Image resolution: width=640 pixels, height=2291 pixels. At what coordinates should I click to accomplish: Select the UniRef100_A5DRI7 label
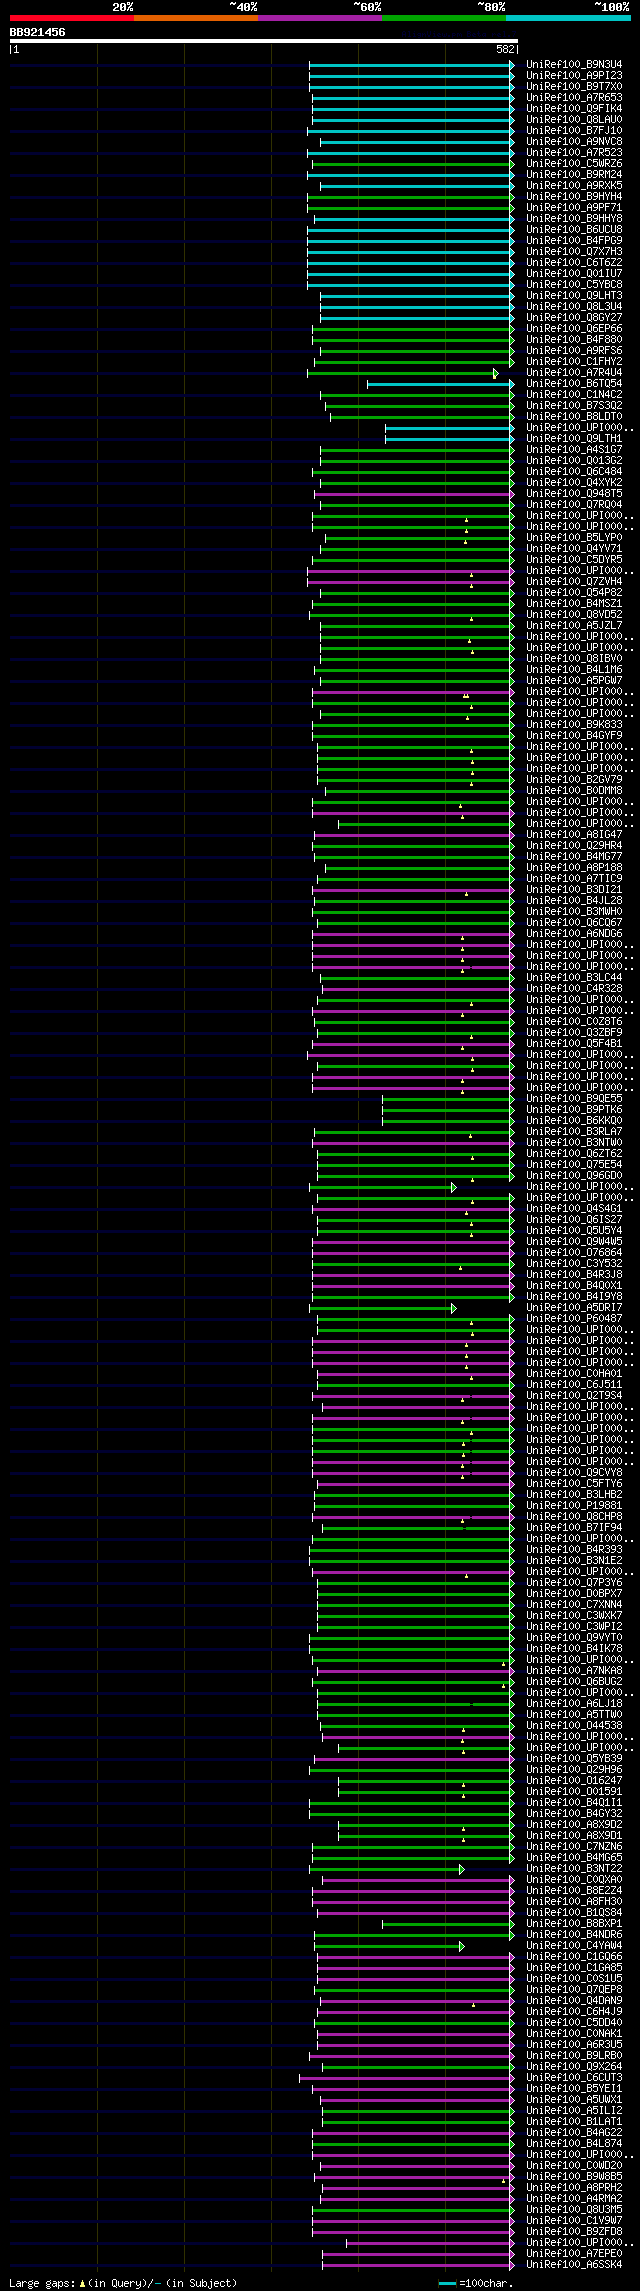574,1308
